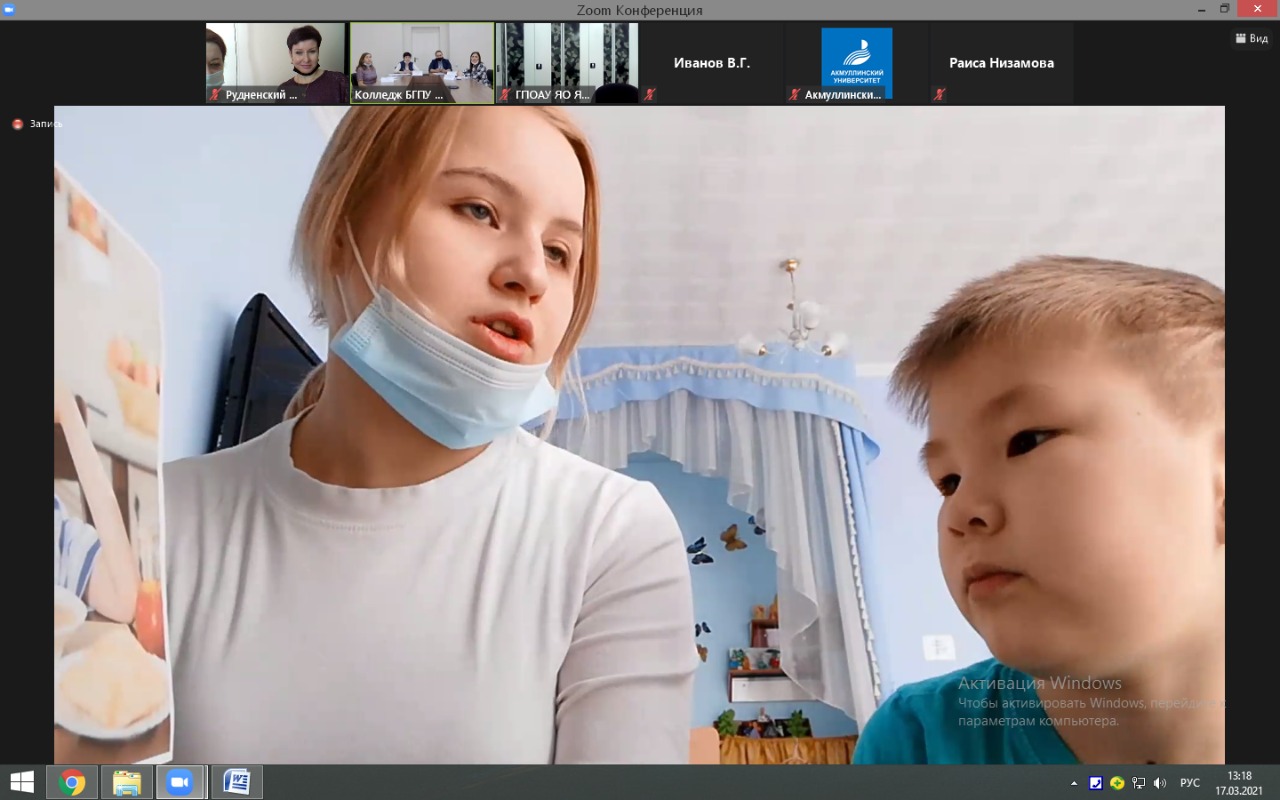This screenshot has height=800, width=1280.
Task: Select the Раиса Низамова participant tile
Action: pos(1001,62)
